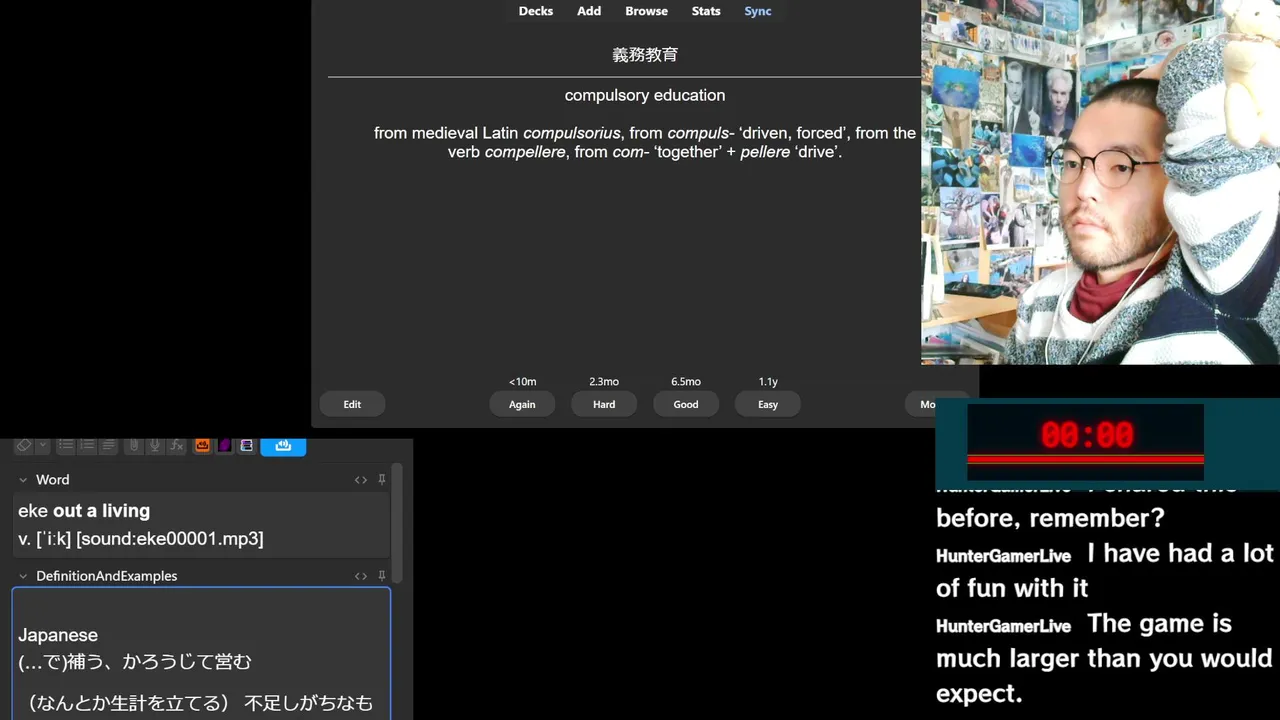Click the blue highlighted audio add-on button
Viewport: 1280px width, 720px height.
(283, 445)
